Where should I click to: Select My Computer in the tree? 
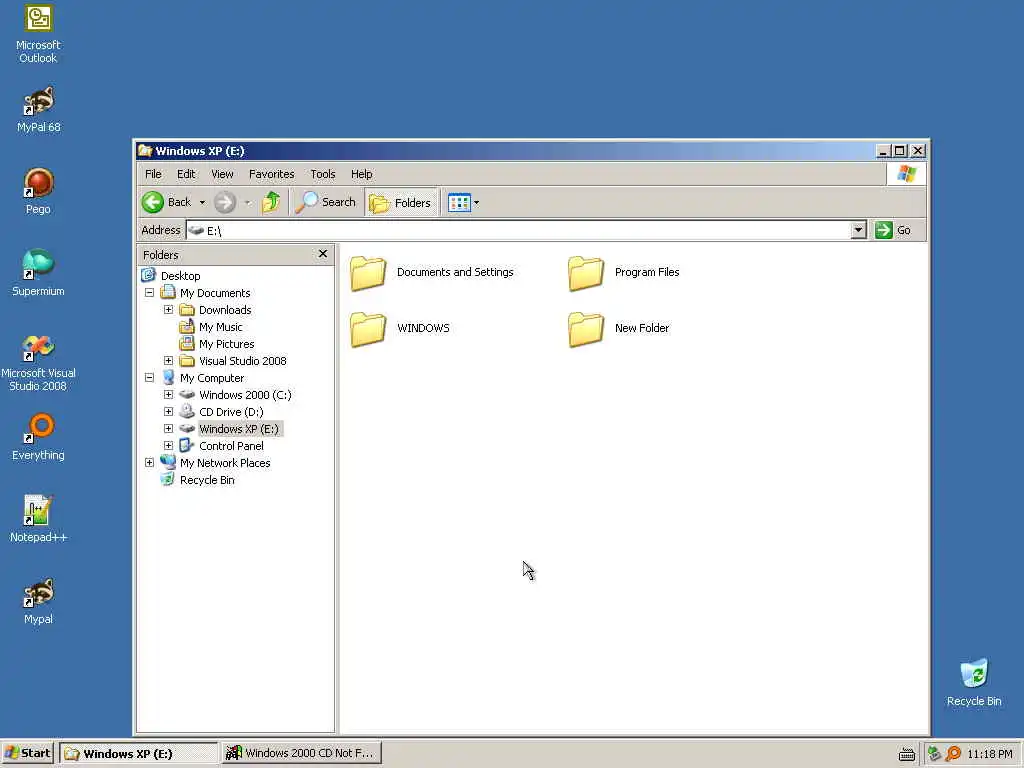212,378
